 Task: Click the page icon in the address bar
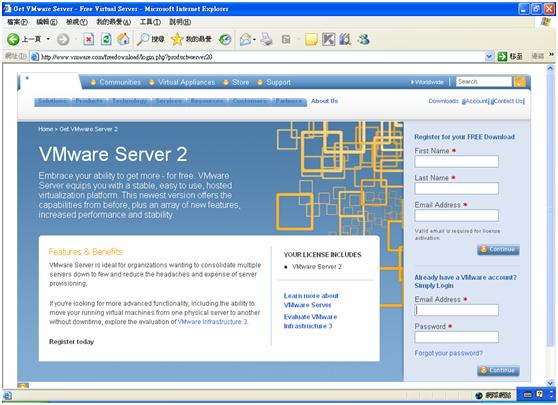(x=35, y=57)
